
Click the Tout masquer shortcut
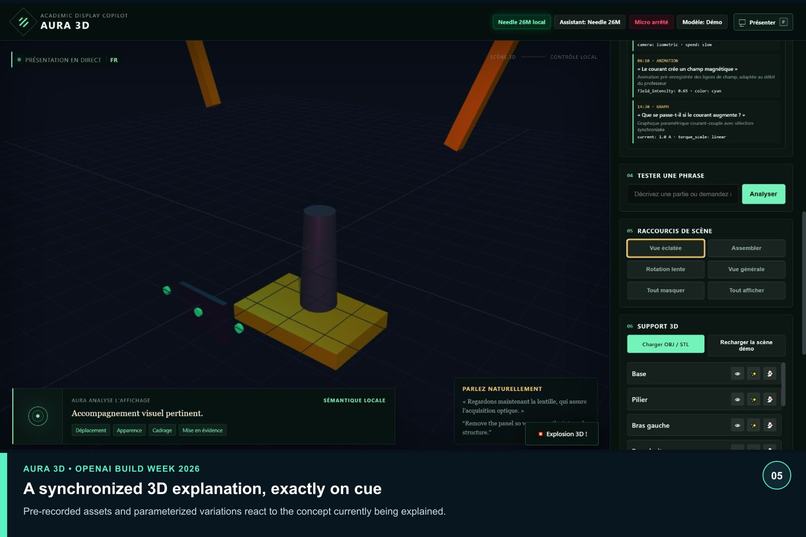(x=666, y=290)
